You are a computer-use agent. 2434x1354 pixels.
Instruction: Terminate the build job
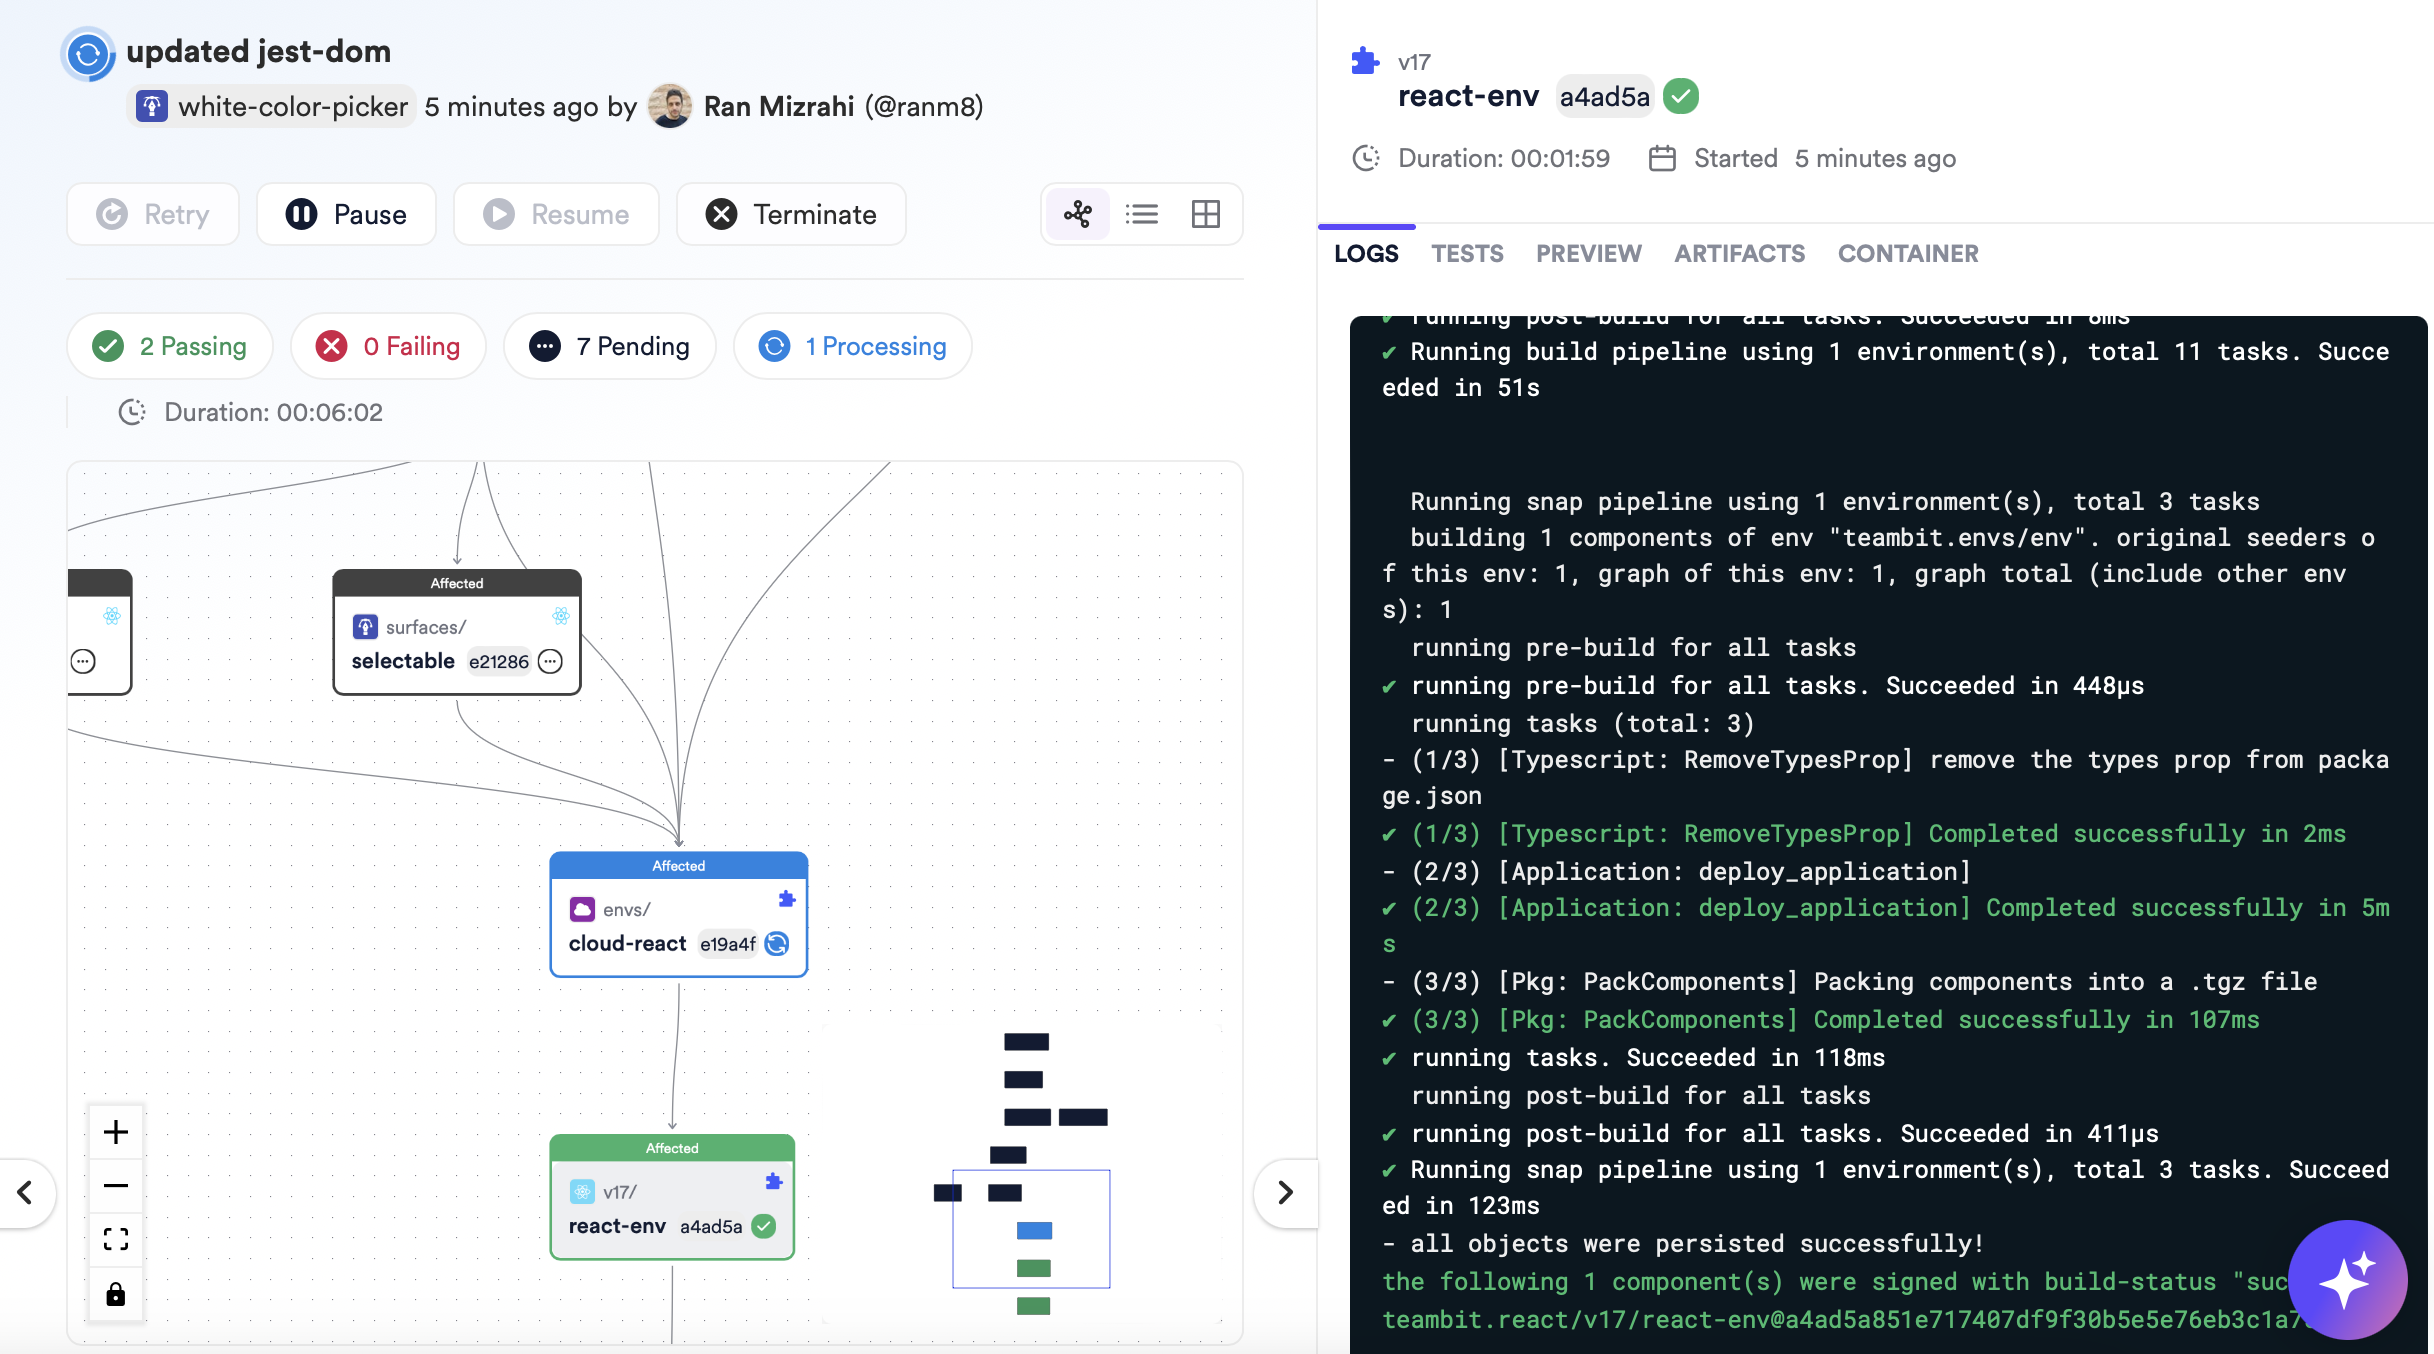click(x=791, y=214)
